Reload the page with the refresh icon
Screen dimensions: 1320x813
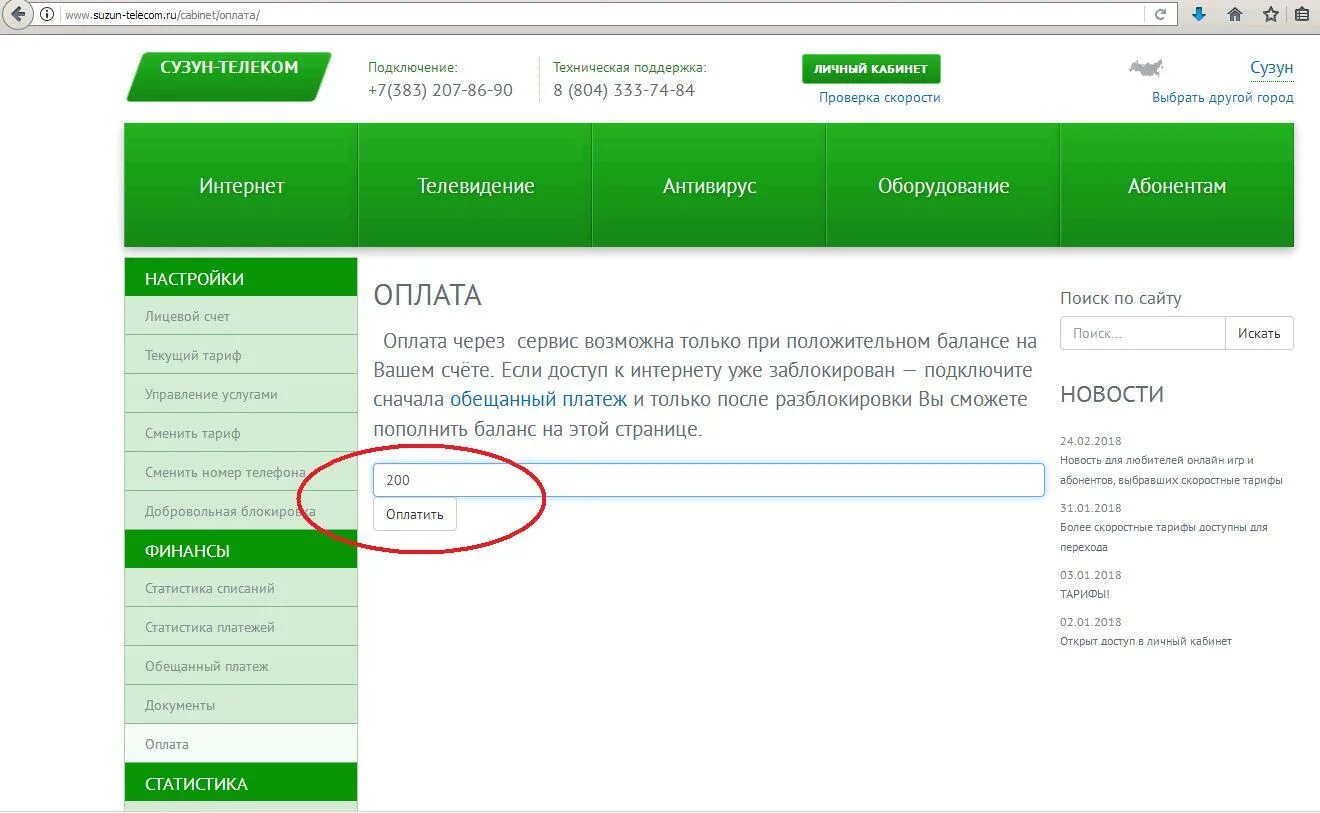coord(1160,15)
